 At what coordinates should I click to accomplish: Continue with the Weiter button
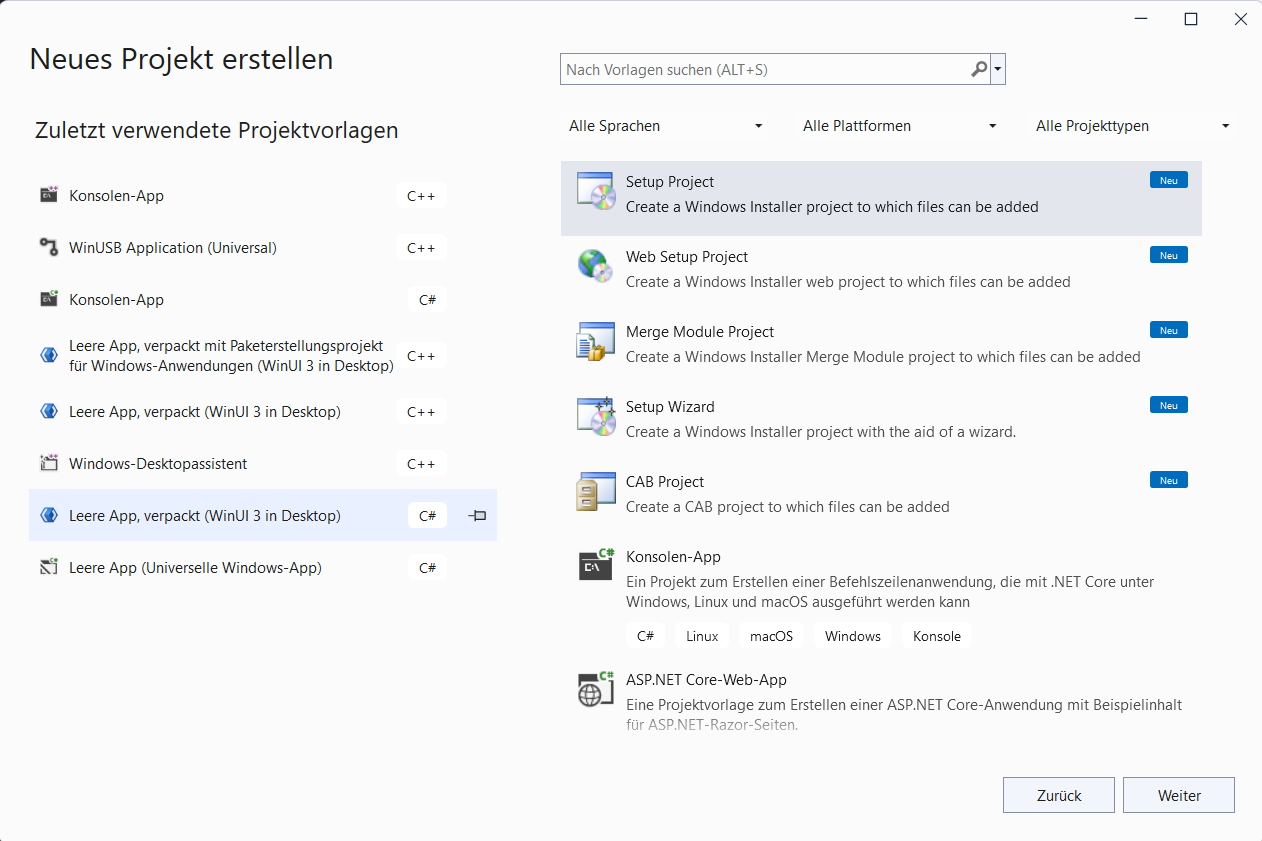tap(1179, 795)
